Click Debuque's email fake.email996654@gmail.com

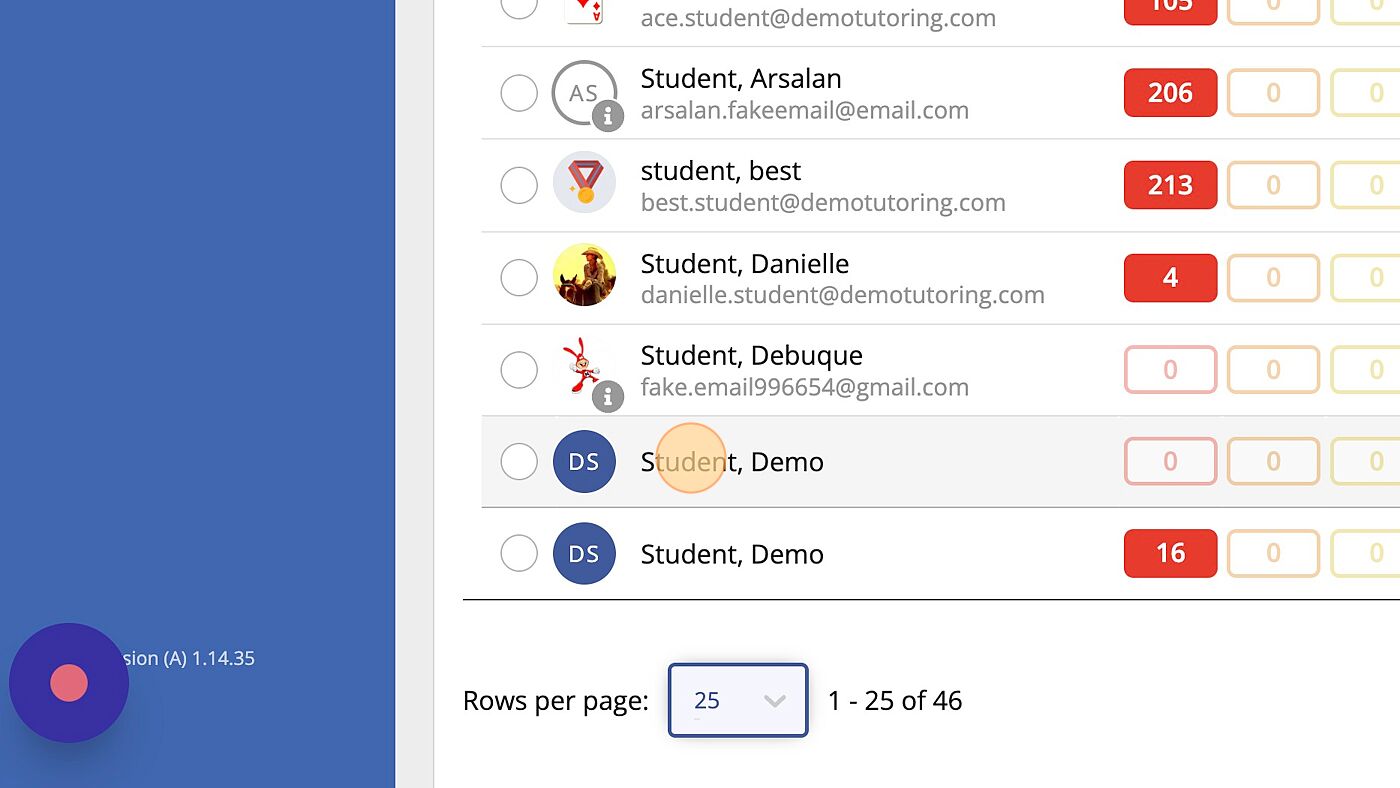[804, 388]
